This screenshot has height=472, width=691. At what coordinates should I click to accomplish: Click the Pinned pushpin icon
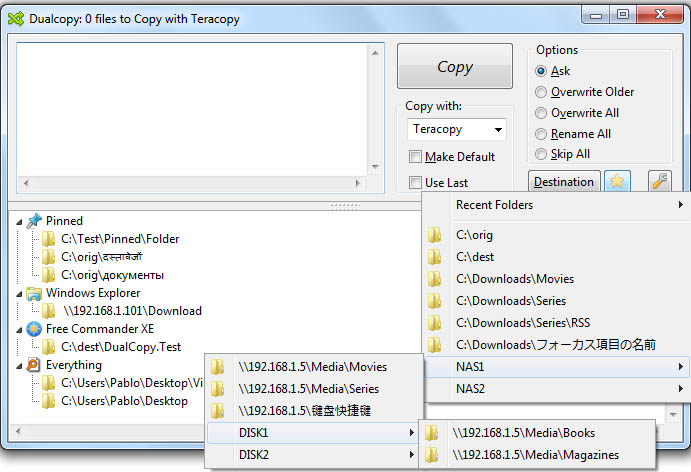pyautogui.click(x=35, y=220)
